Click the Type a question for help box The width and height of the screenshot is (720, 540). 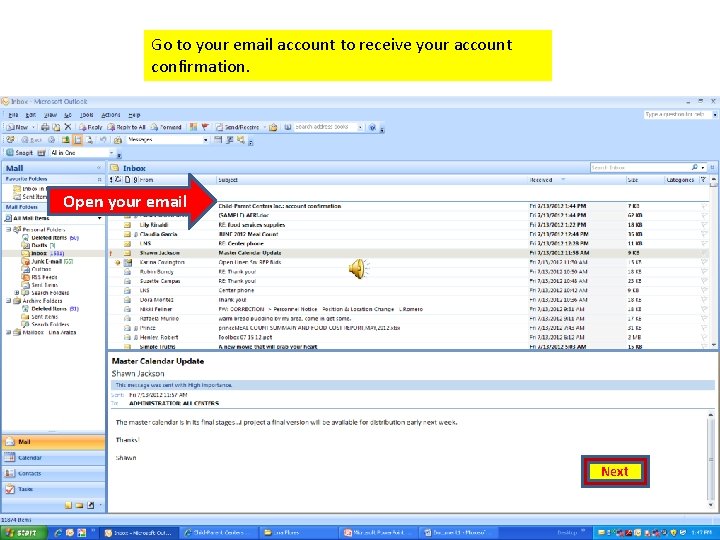(x=677, y=114)
